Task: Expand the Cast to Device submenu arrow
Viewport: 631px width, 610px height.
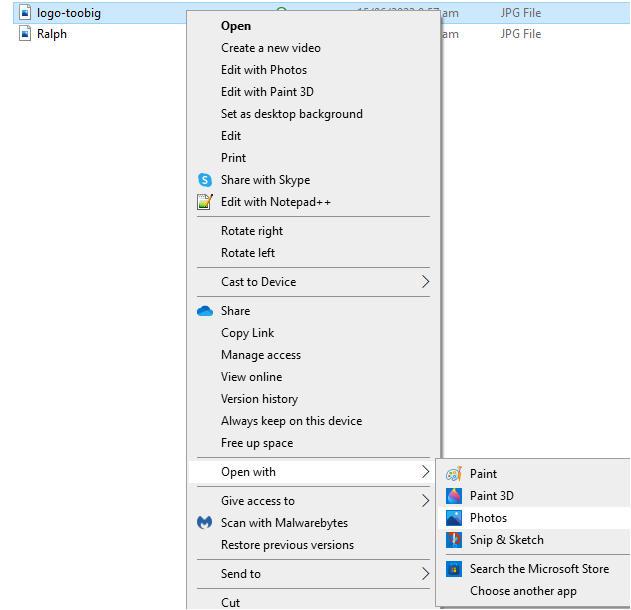Action: [425, 282]
